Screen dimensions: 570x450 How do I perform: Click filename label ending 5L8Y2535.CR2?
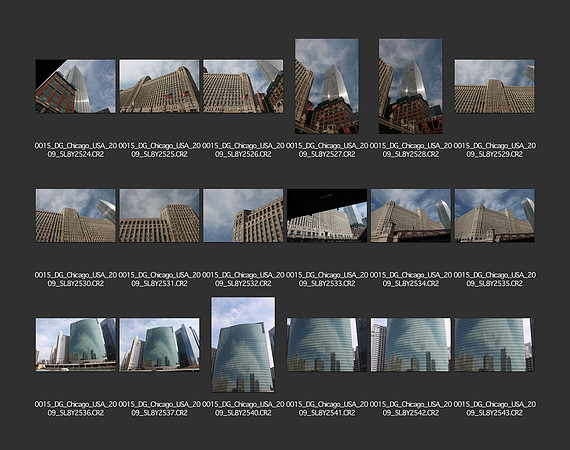coord(494,279)
